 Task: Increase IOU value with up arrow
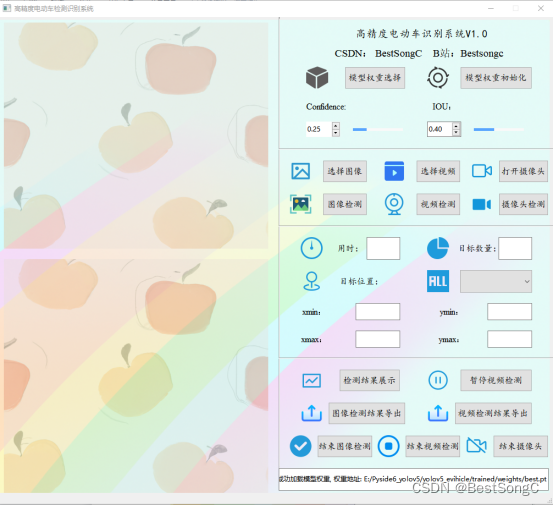pyautogui.click(x=456, y=125)
